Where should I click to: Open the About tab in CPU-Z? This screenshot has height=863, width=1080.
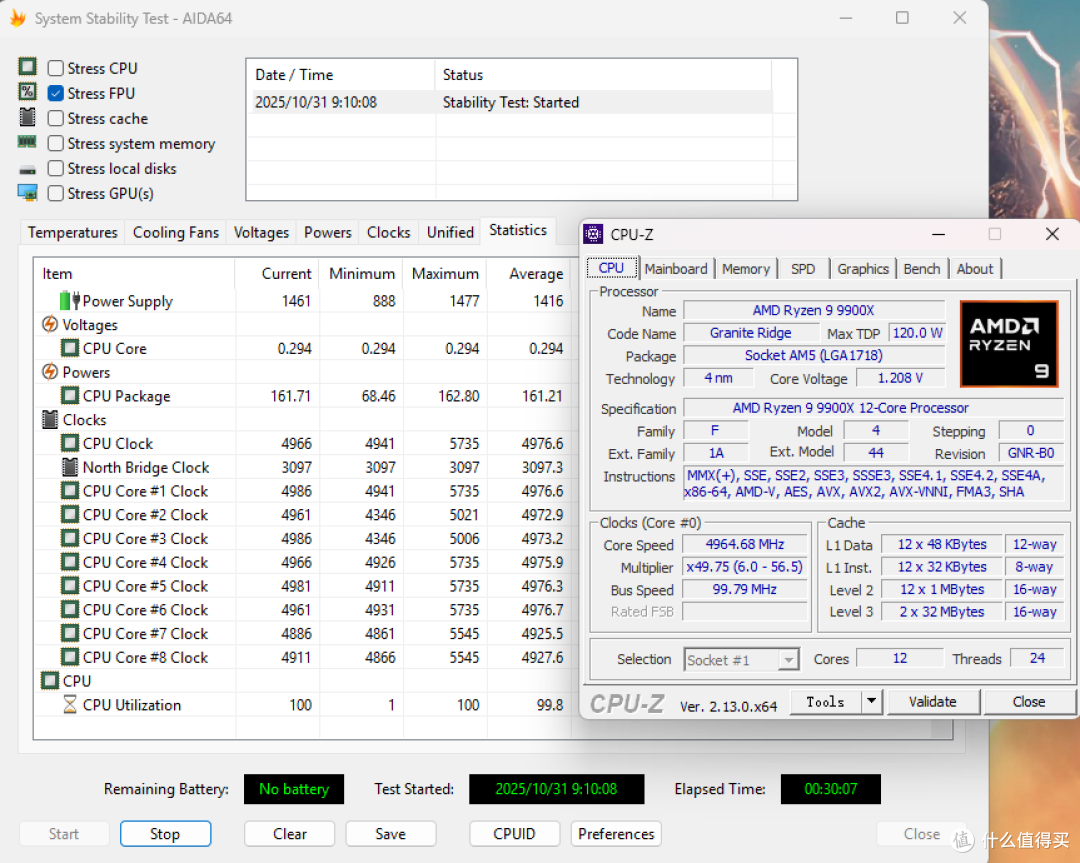tap(975, 269)
